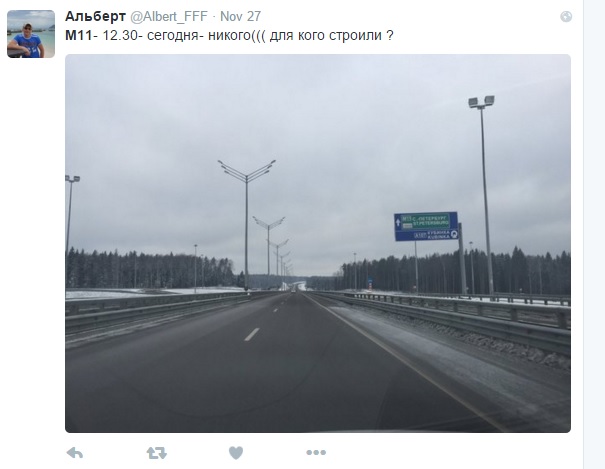The width and height of the screenshot is (605, 469).
Task: Open tweet permalink via Nov 27
Action: click(240, 16)
